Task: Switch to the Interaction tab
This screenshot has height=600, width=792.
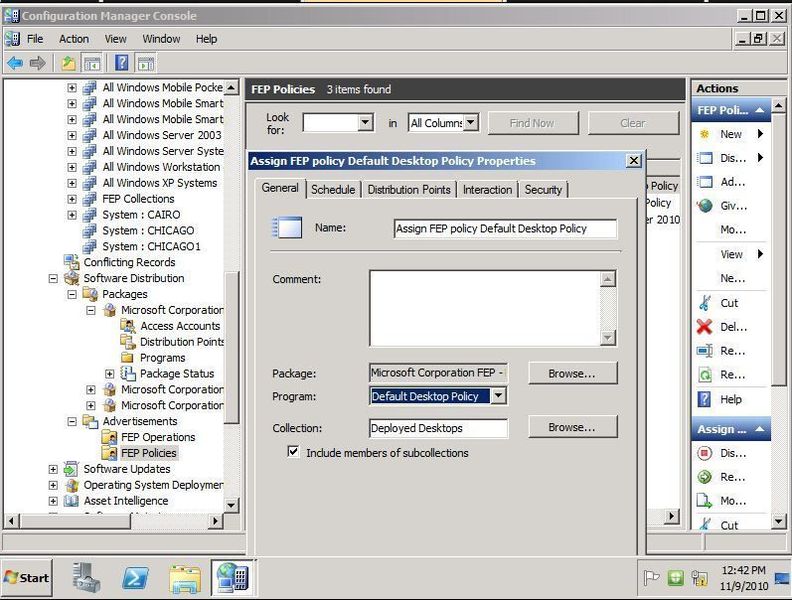Action: 487,189
